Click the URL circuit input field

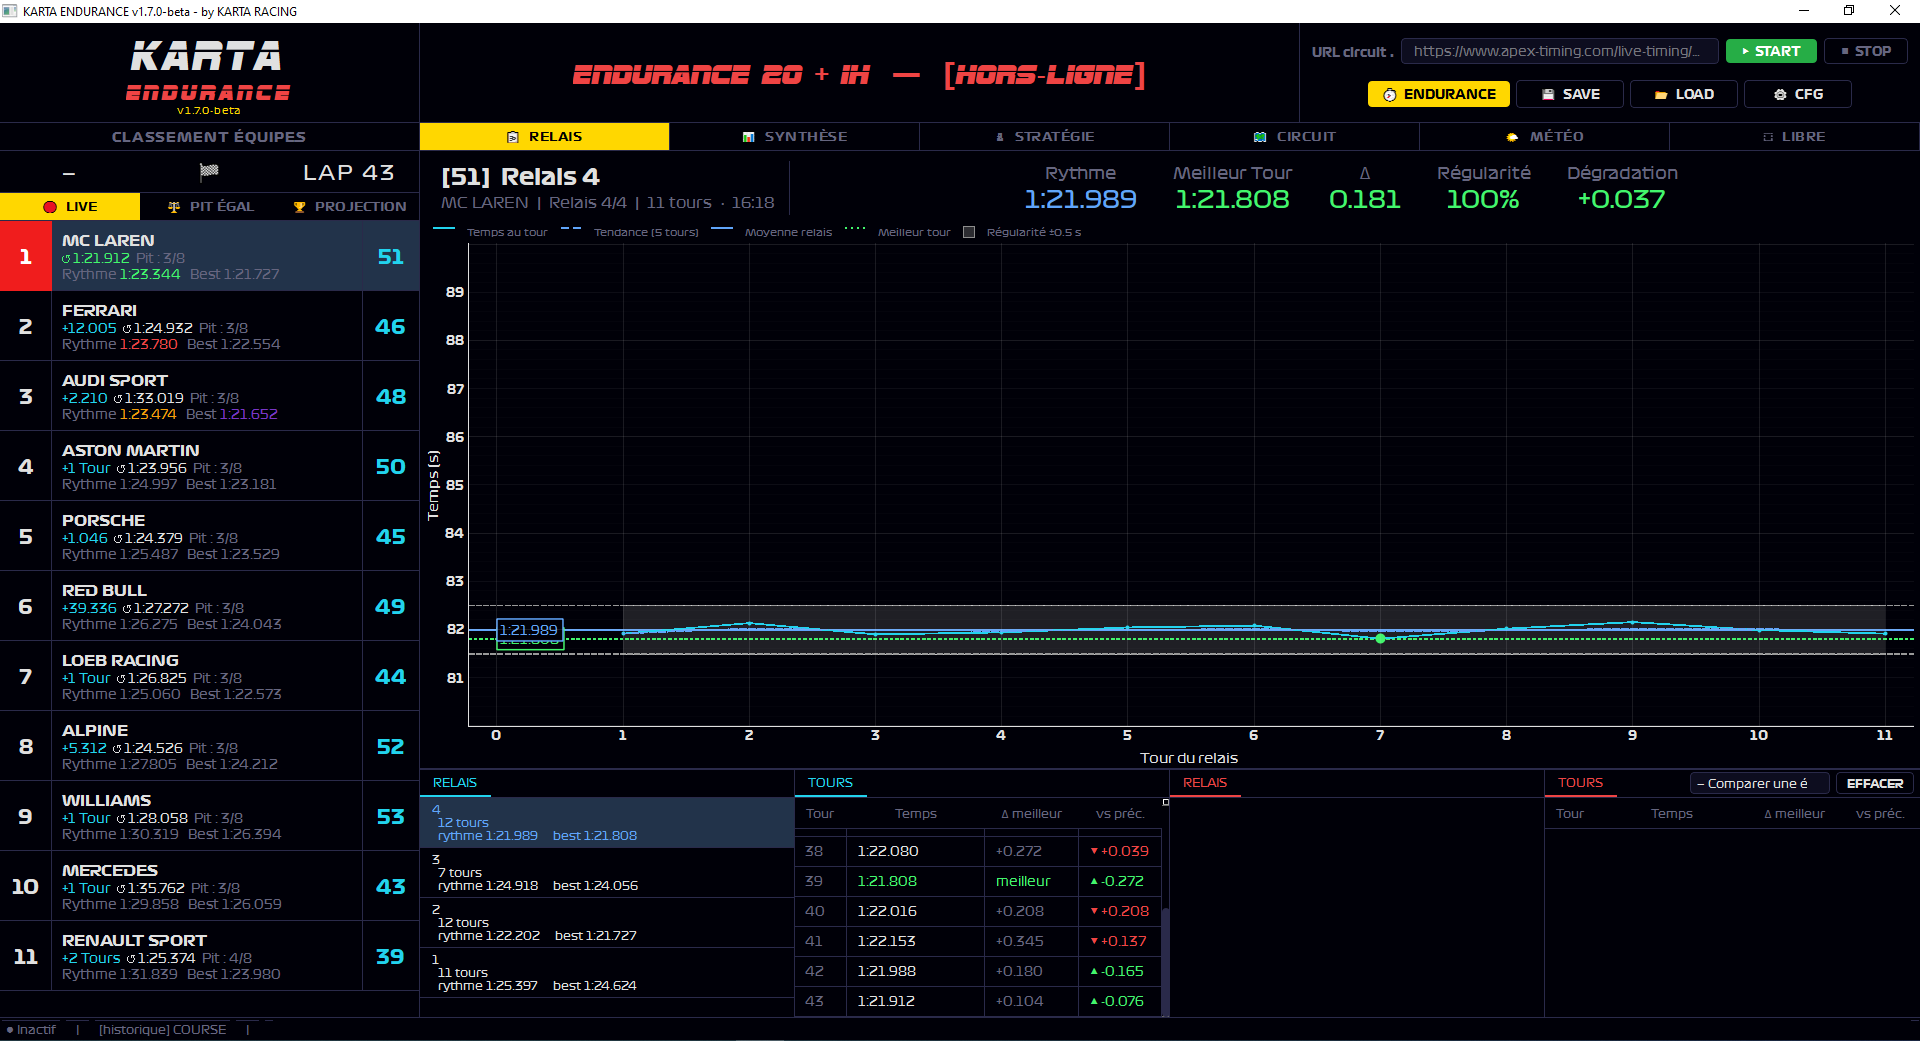[x=1560, y=51]
